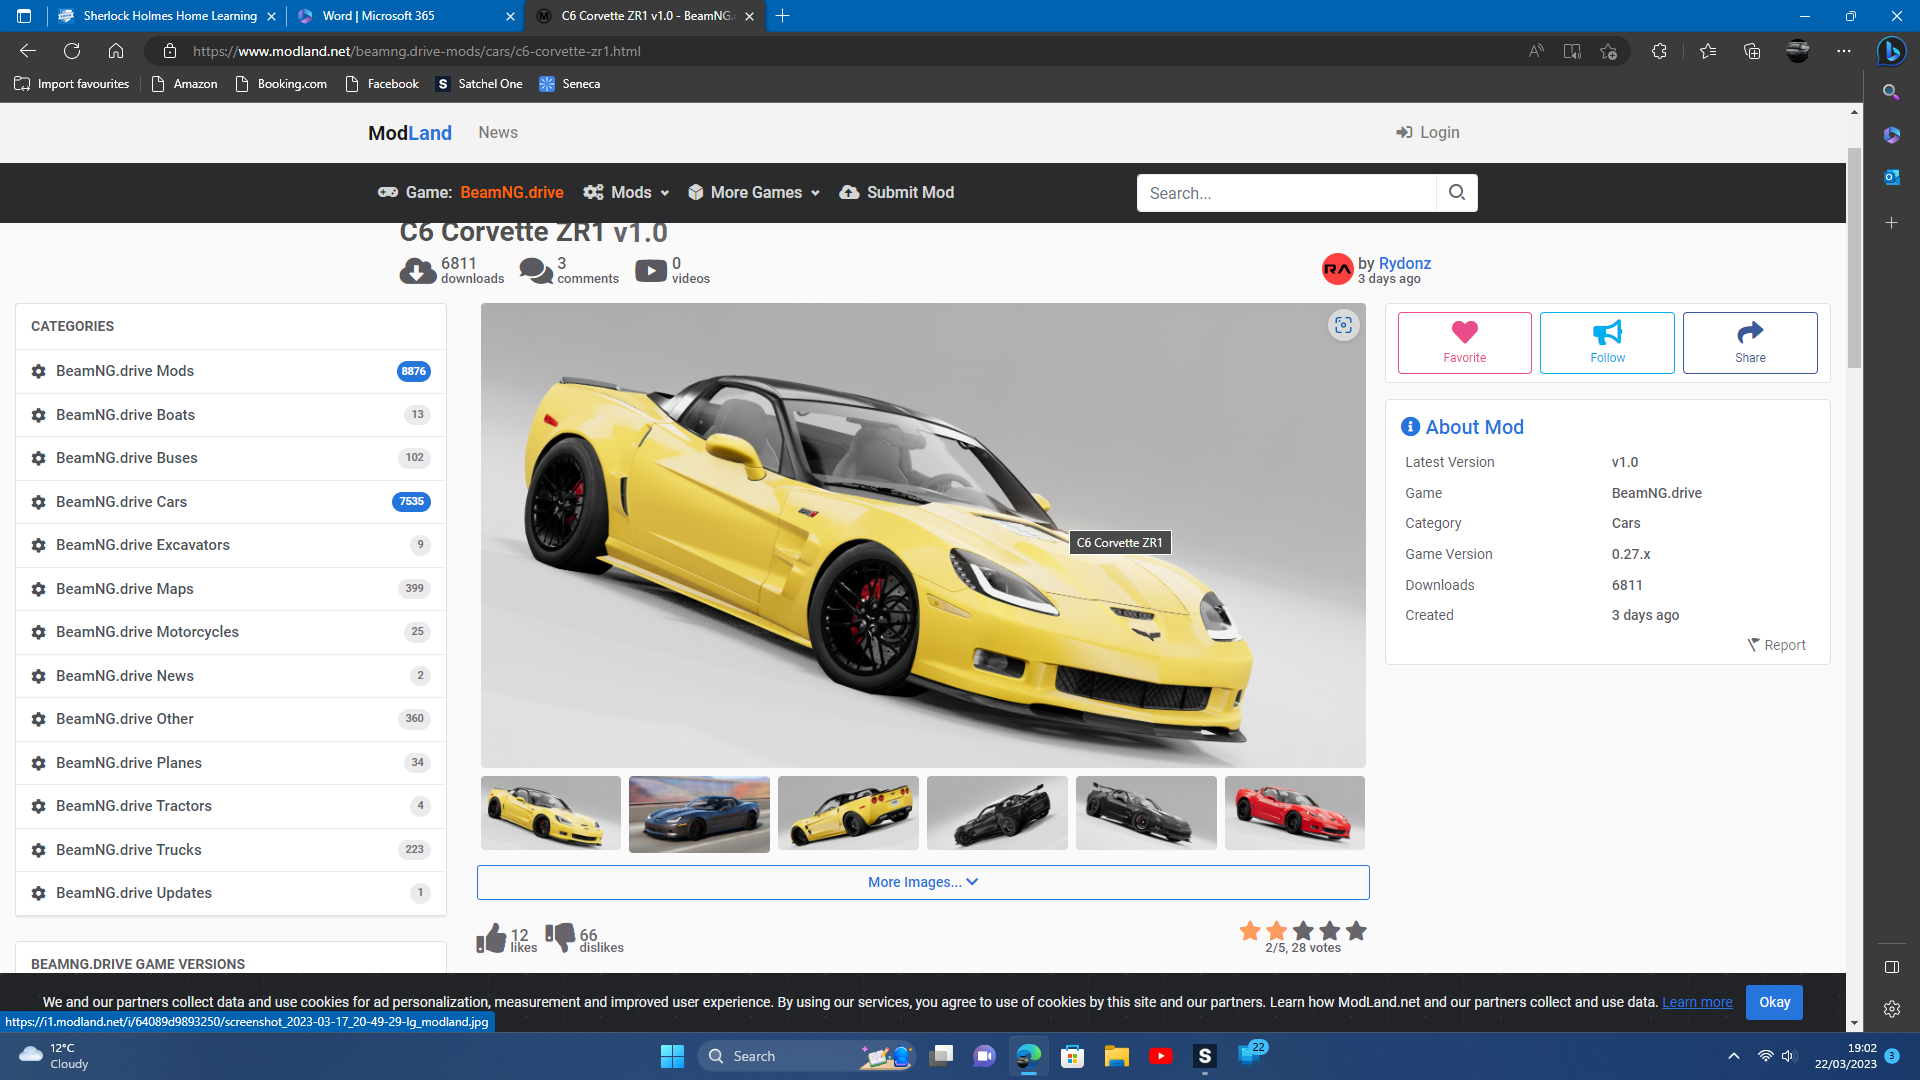Open BeamNG.drive Cars category
This screenshot has width=1920, height=1080.
(231, 502)
